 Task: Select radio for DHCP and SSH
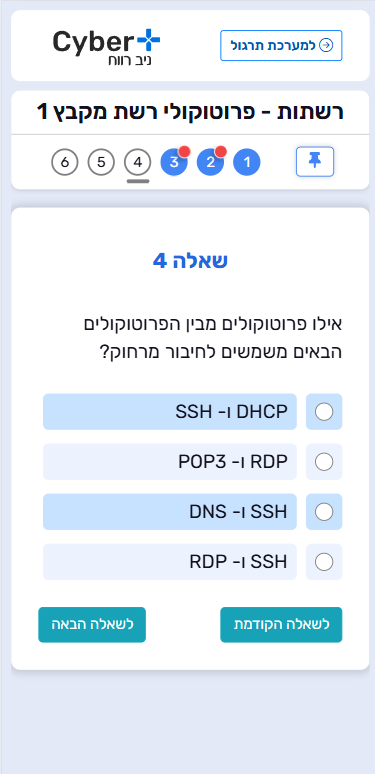[324, 412]
